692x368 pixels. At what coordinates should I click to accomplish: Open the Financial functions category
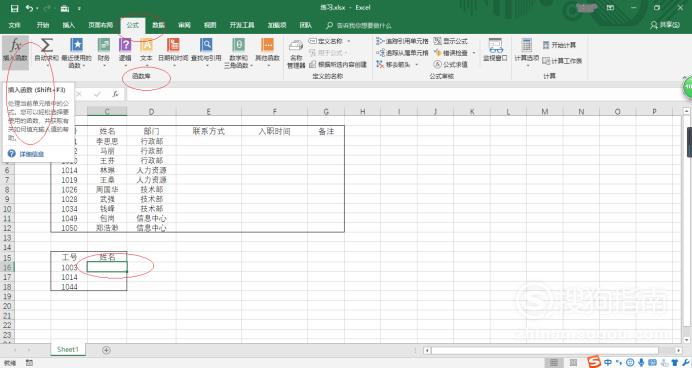104,45
